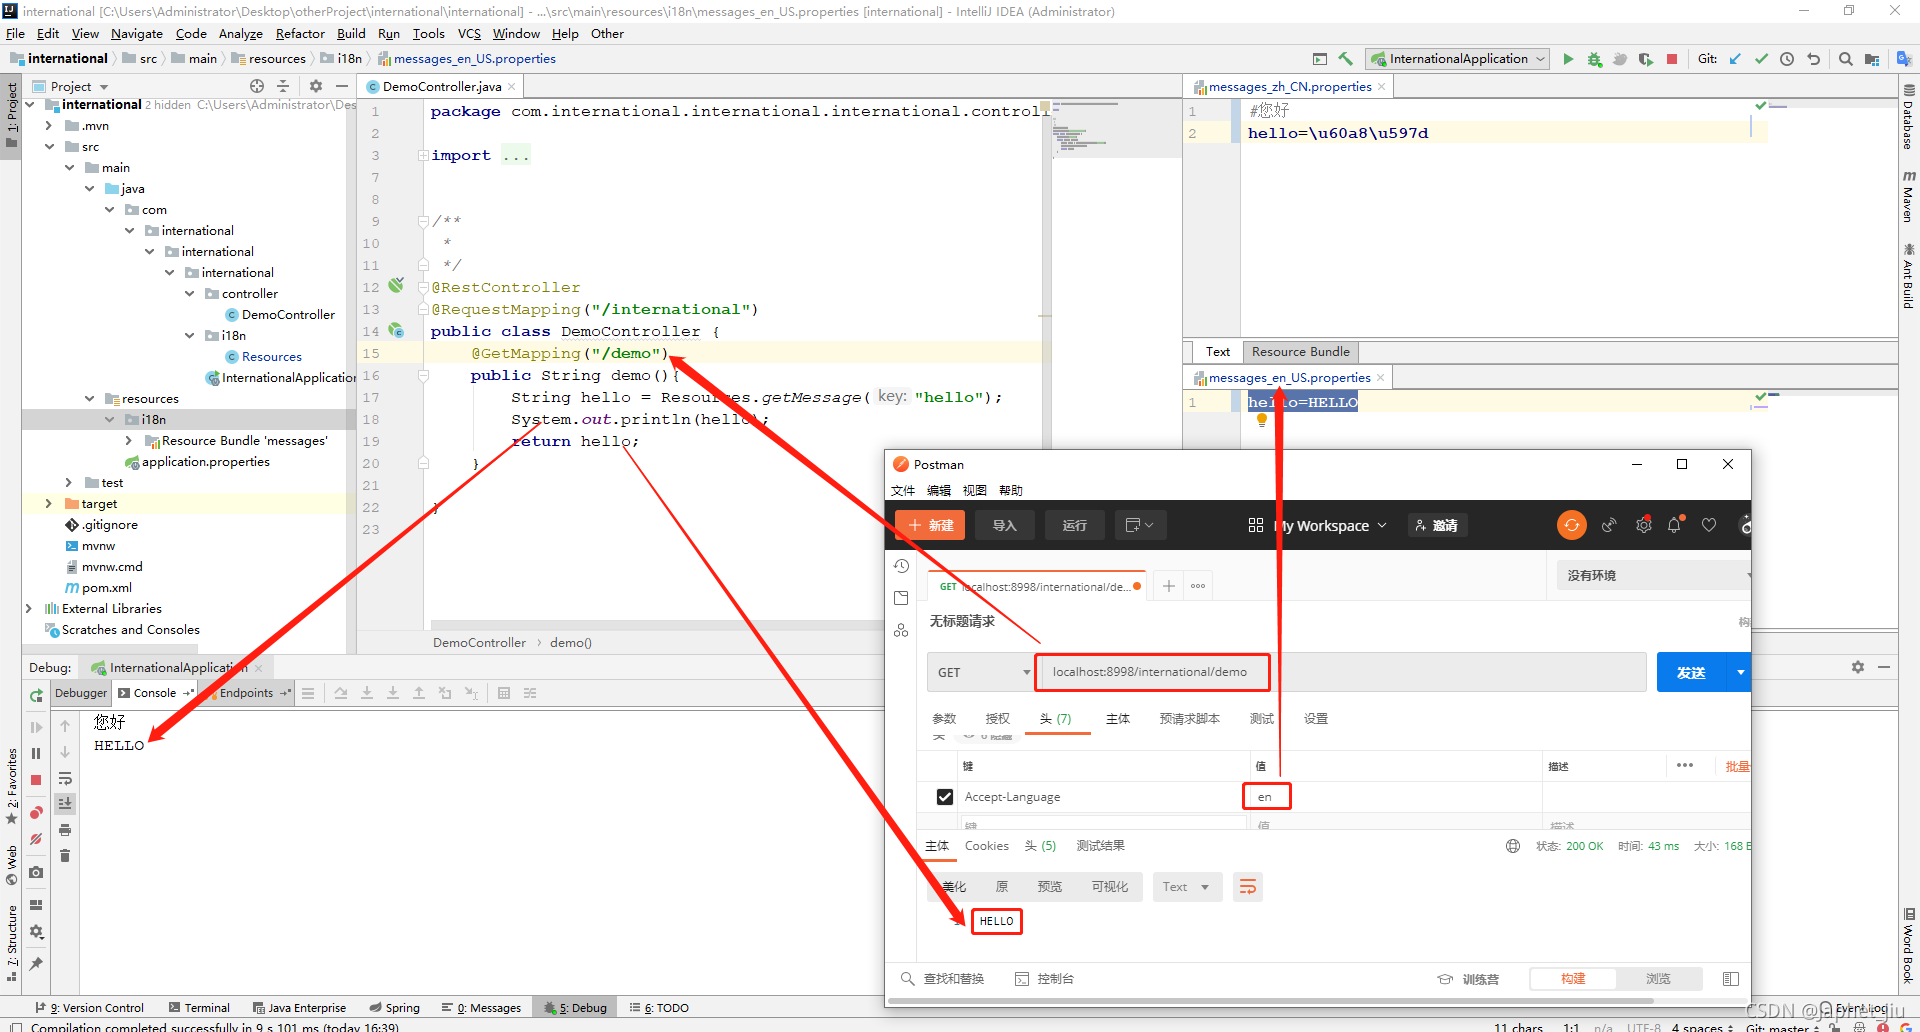The width and height of the screenshot is (1920, 1032).
Task: Pause program icon in Debug sidebar
Action: (36, 754)
